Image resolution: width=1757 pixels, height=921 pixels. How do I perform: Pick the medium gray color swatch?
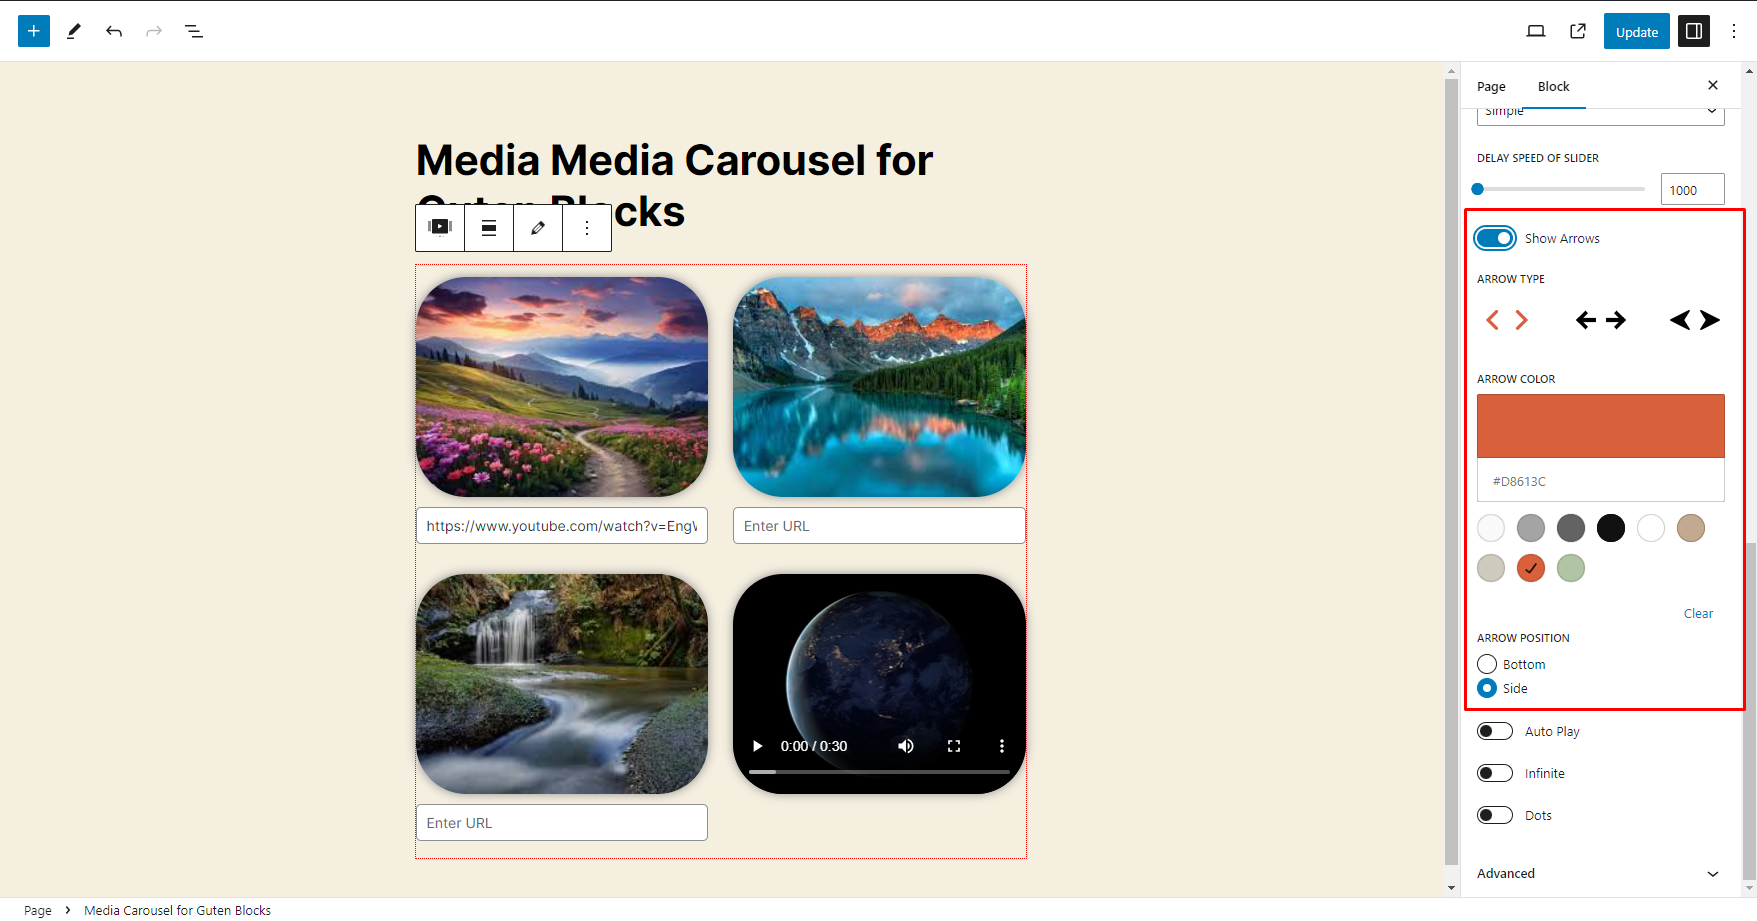(x=1531, y=528)
